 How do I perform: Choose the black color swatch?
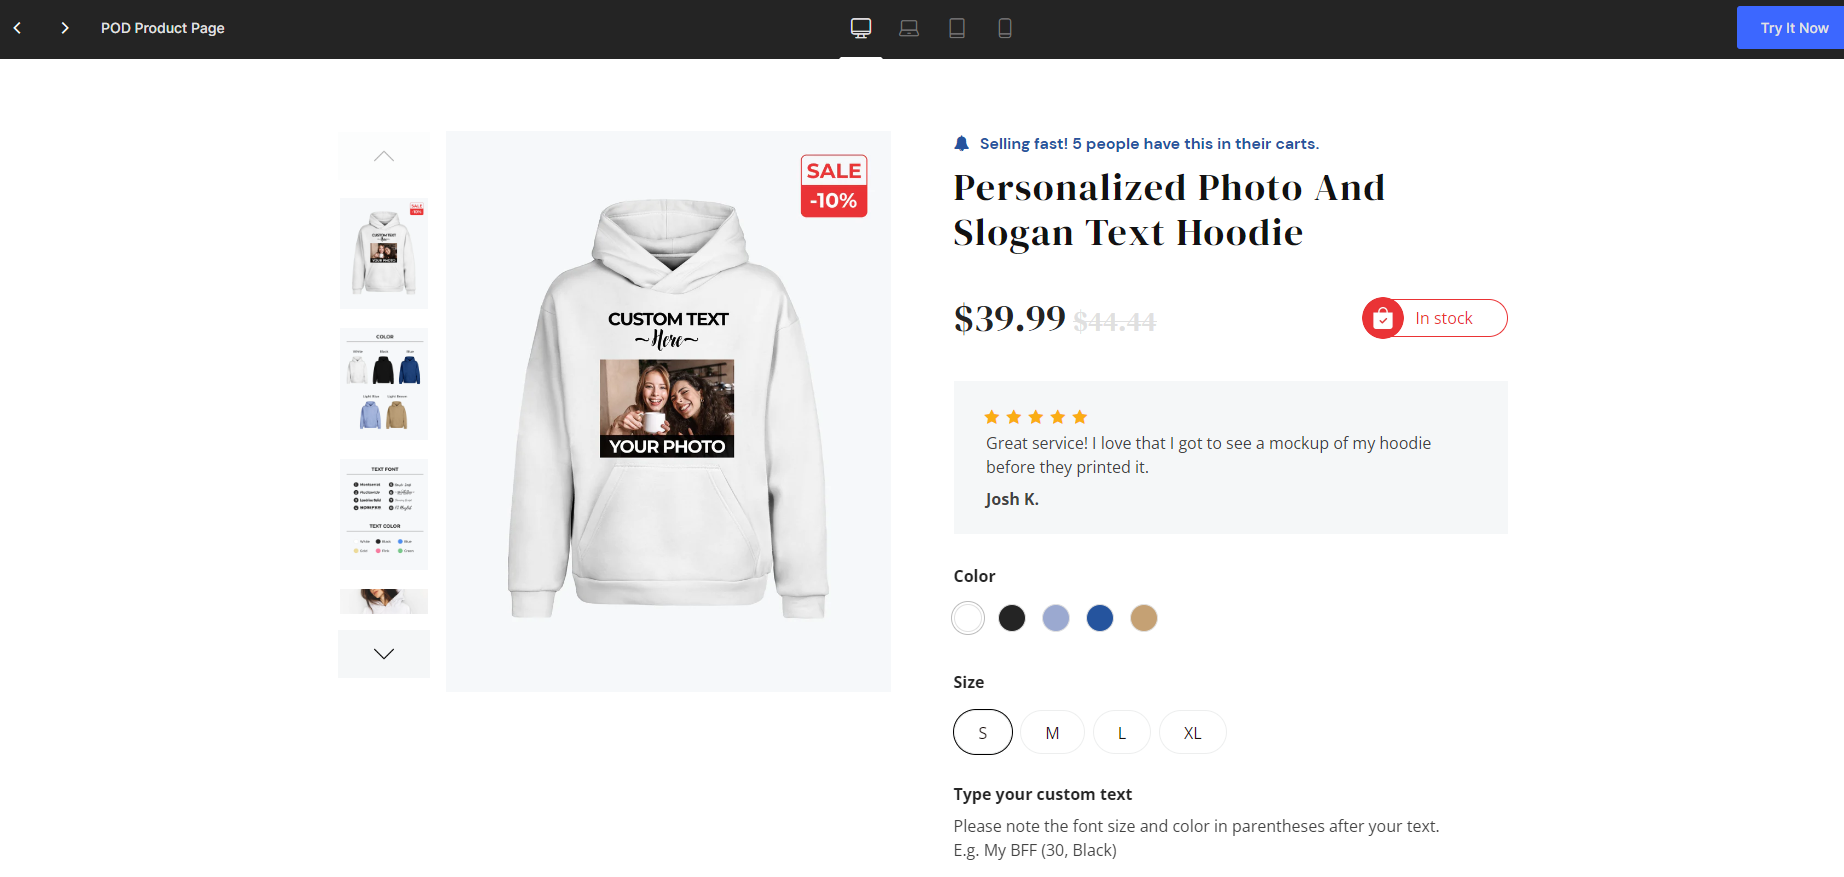1012,618
